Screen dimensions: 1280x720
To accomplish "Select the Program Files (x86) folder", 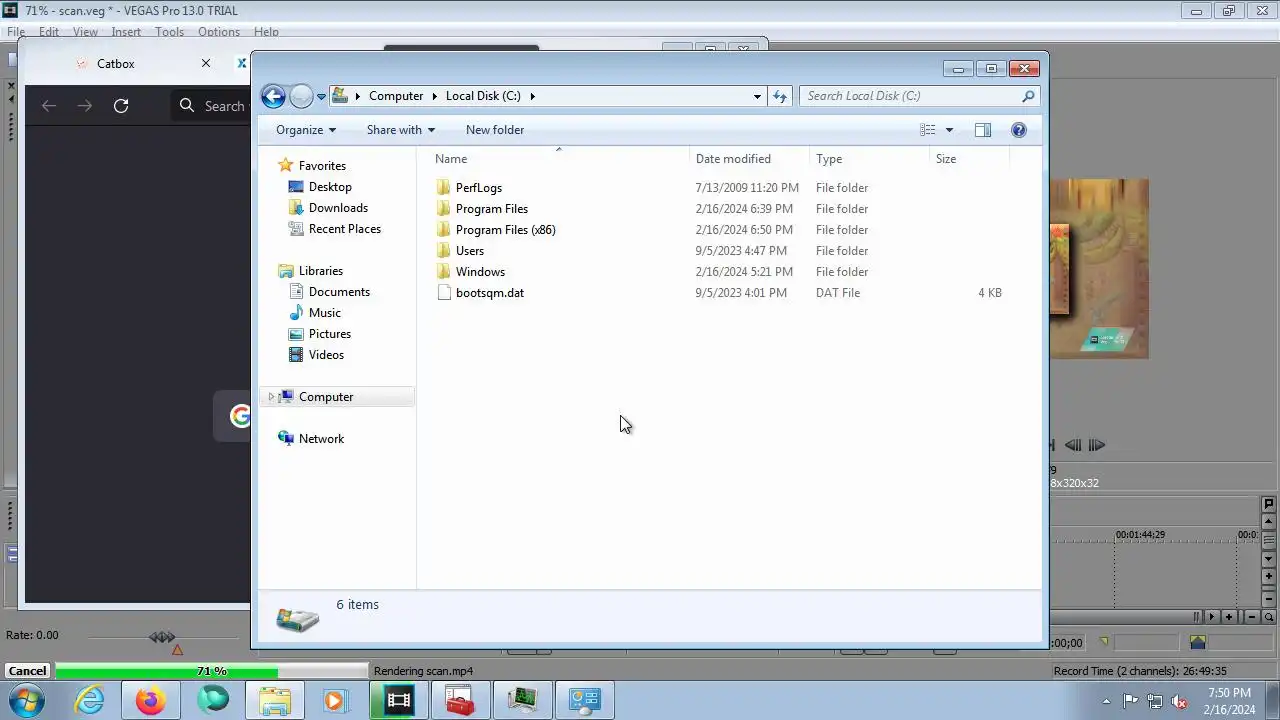I will point(506,230).
